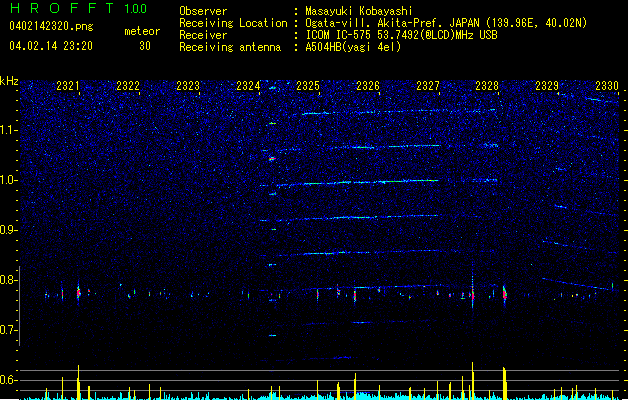This screenshot has width=629, height=400.
Task: Click the date stamp 04.02.14 23:20
Action: click(x=51, y=46)
